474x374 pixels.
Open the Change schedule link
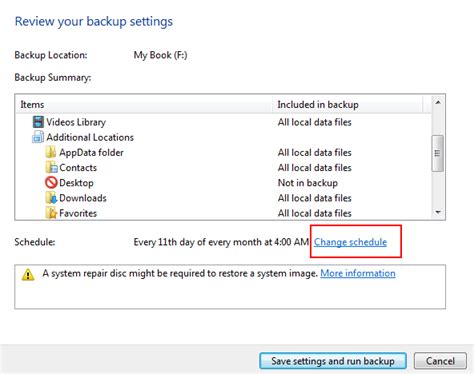(350, 242)
